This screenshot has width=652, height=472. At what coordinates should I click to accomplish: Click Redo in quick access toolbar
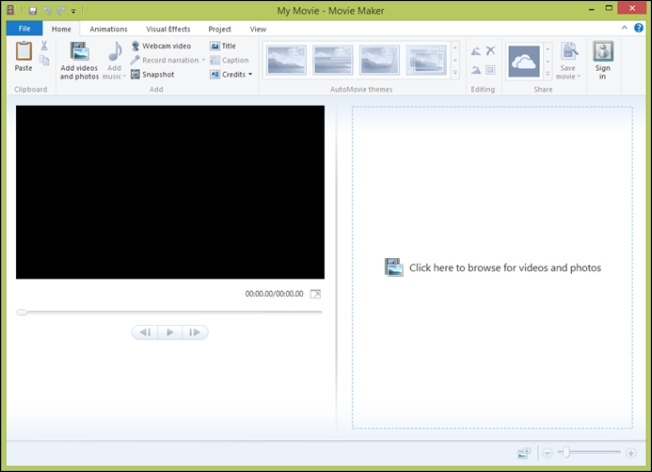[x=61, y=11]
